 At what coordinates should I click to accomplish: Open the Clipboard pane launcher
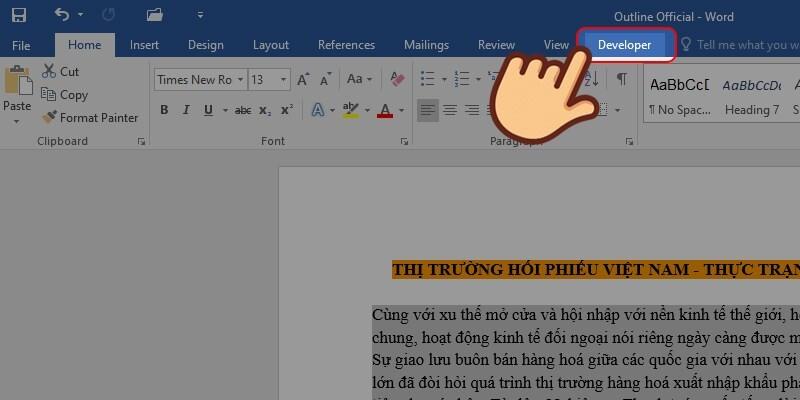[141, 142]
